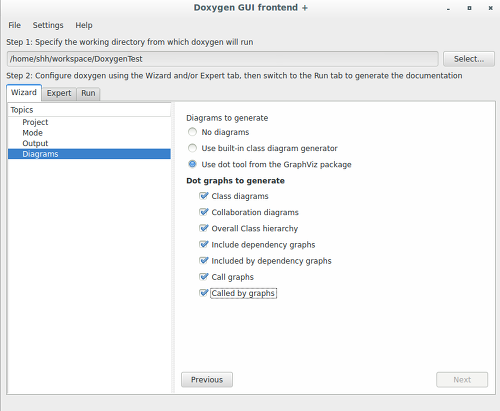Open the Settings menu
500x411 pixels.
pos(48,25)
